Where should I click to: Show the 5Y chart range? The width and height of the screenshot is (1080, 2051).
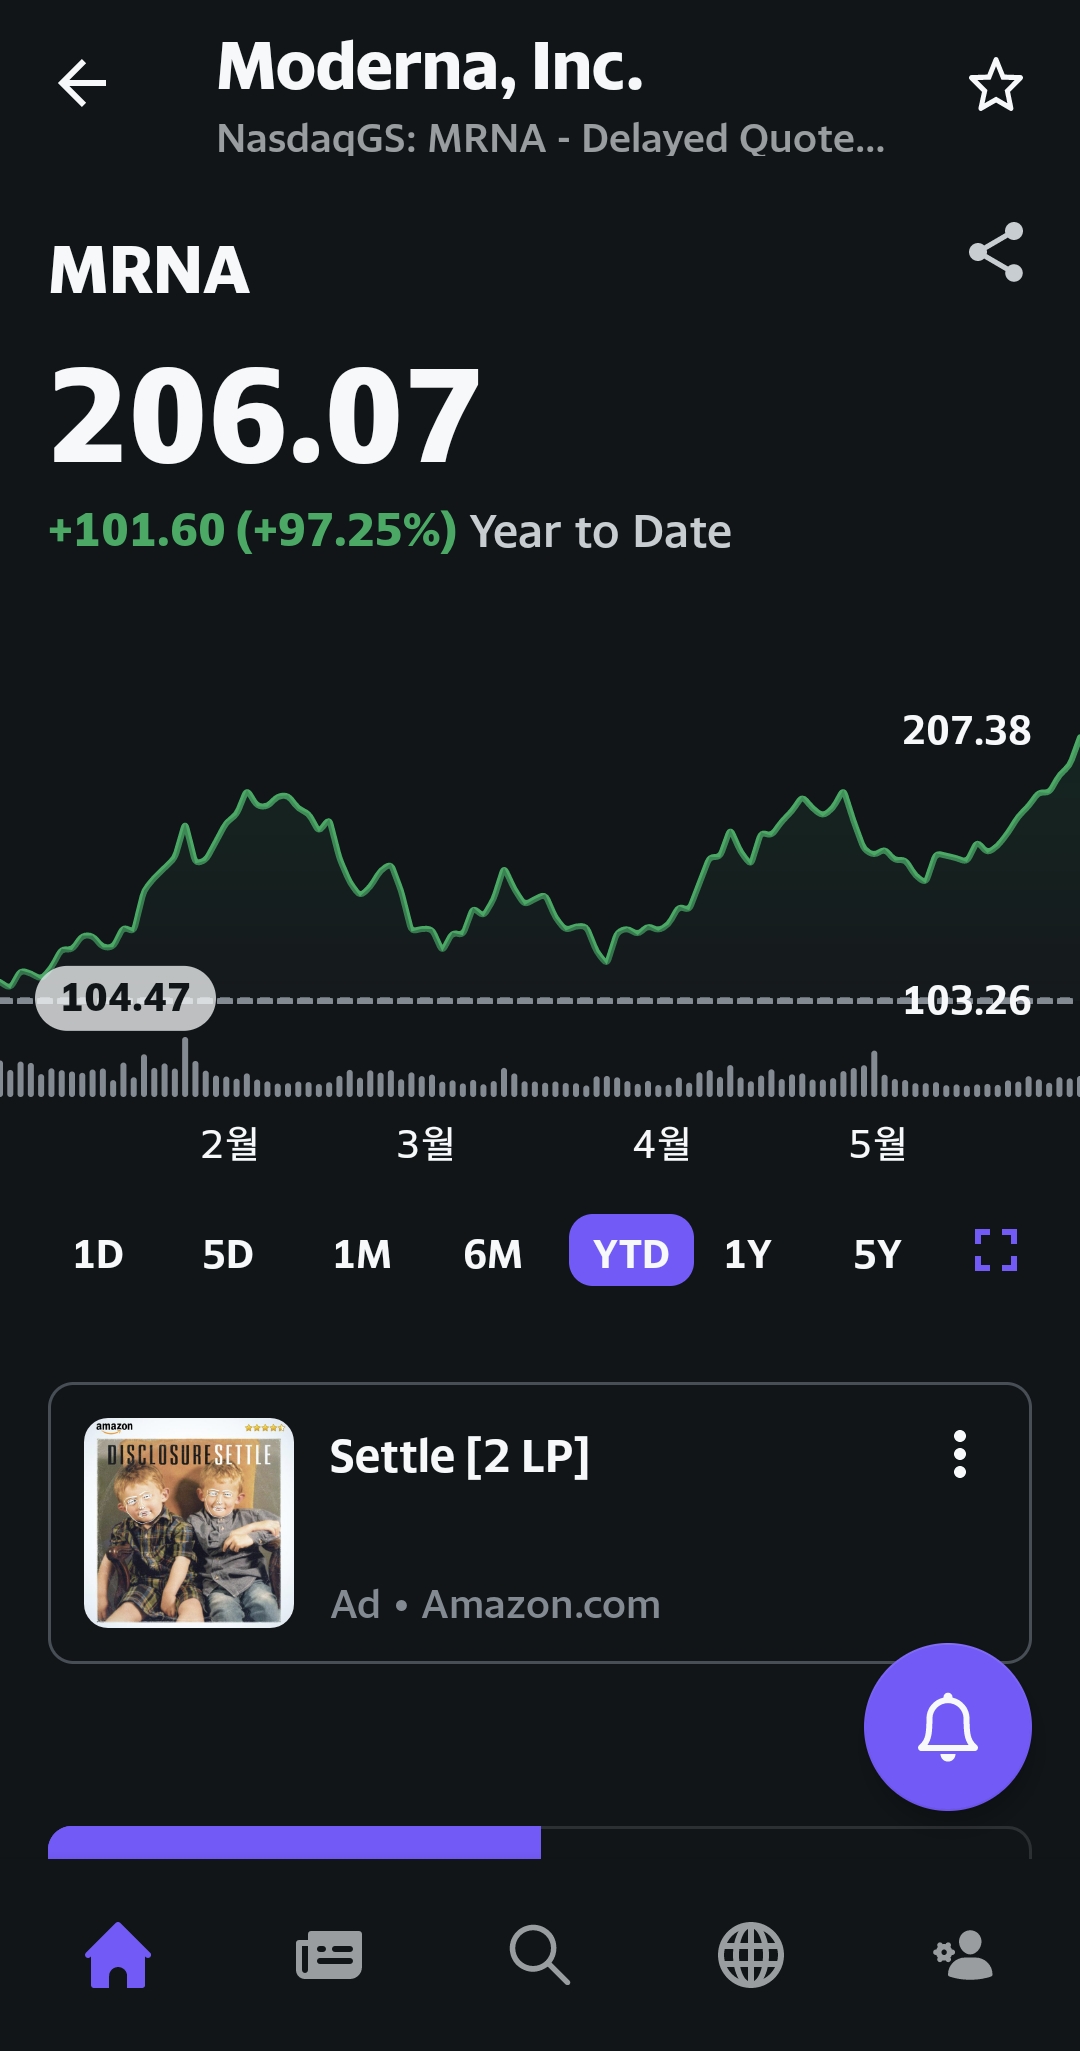tap(878, 1253)
